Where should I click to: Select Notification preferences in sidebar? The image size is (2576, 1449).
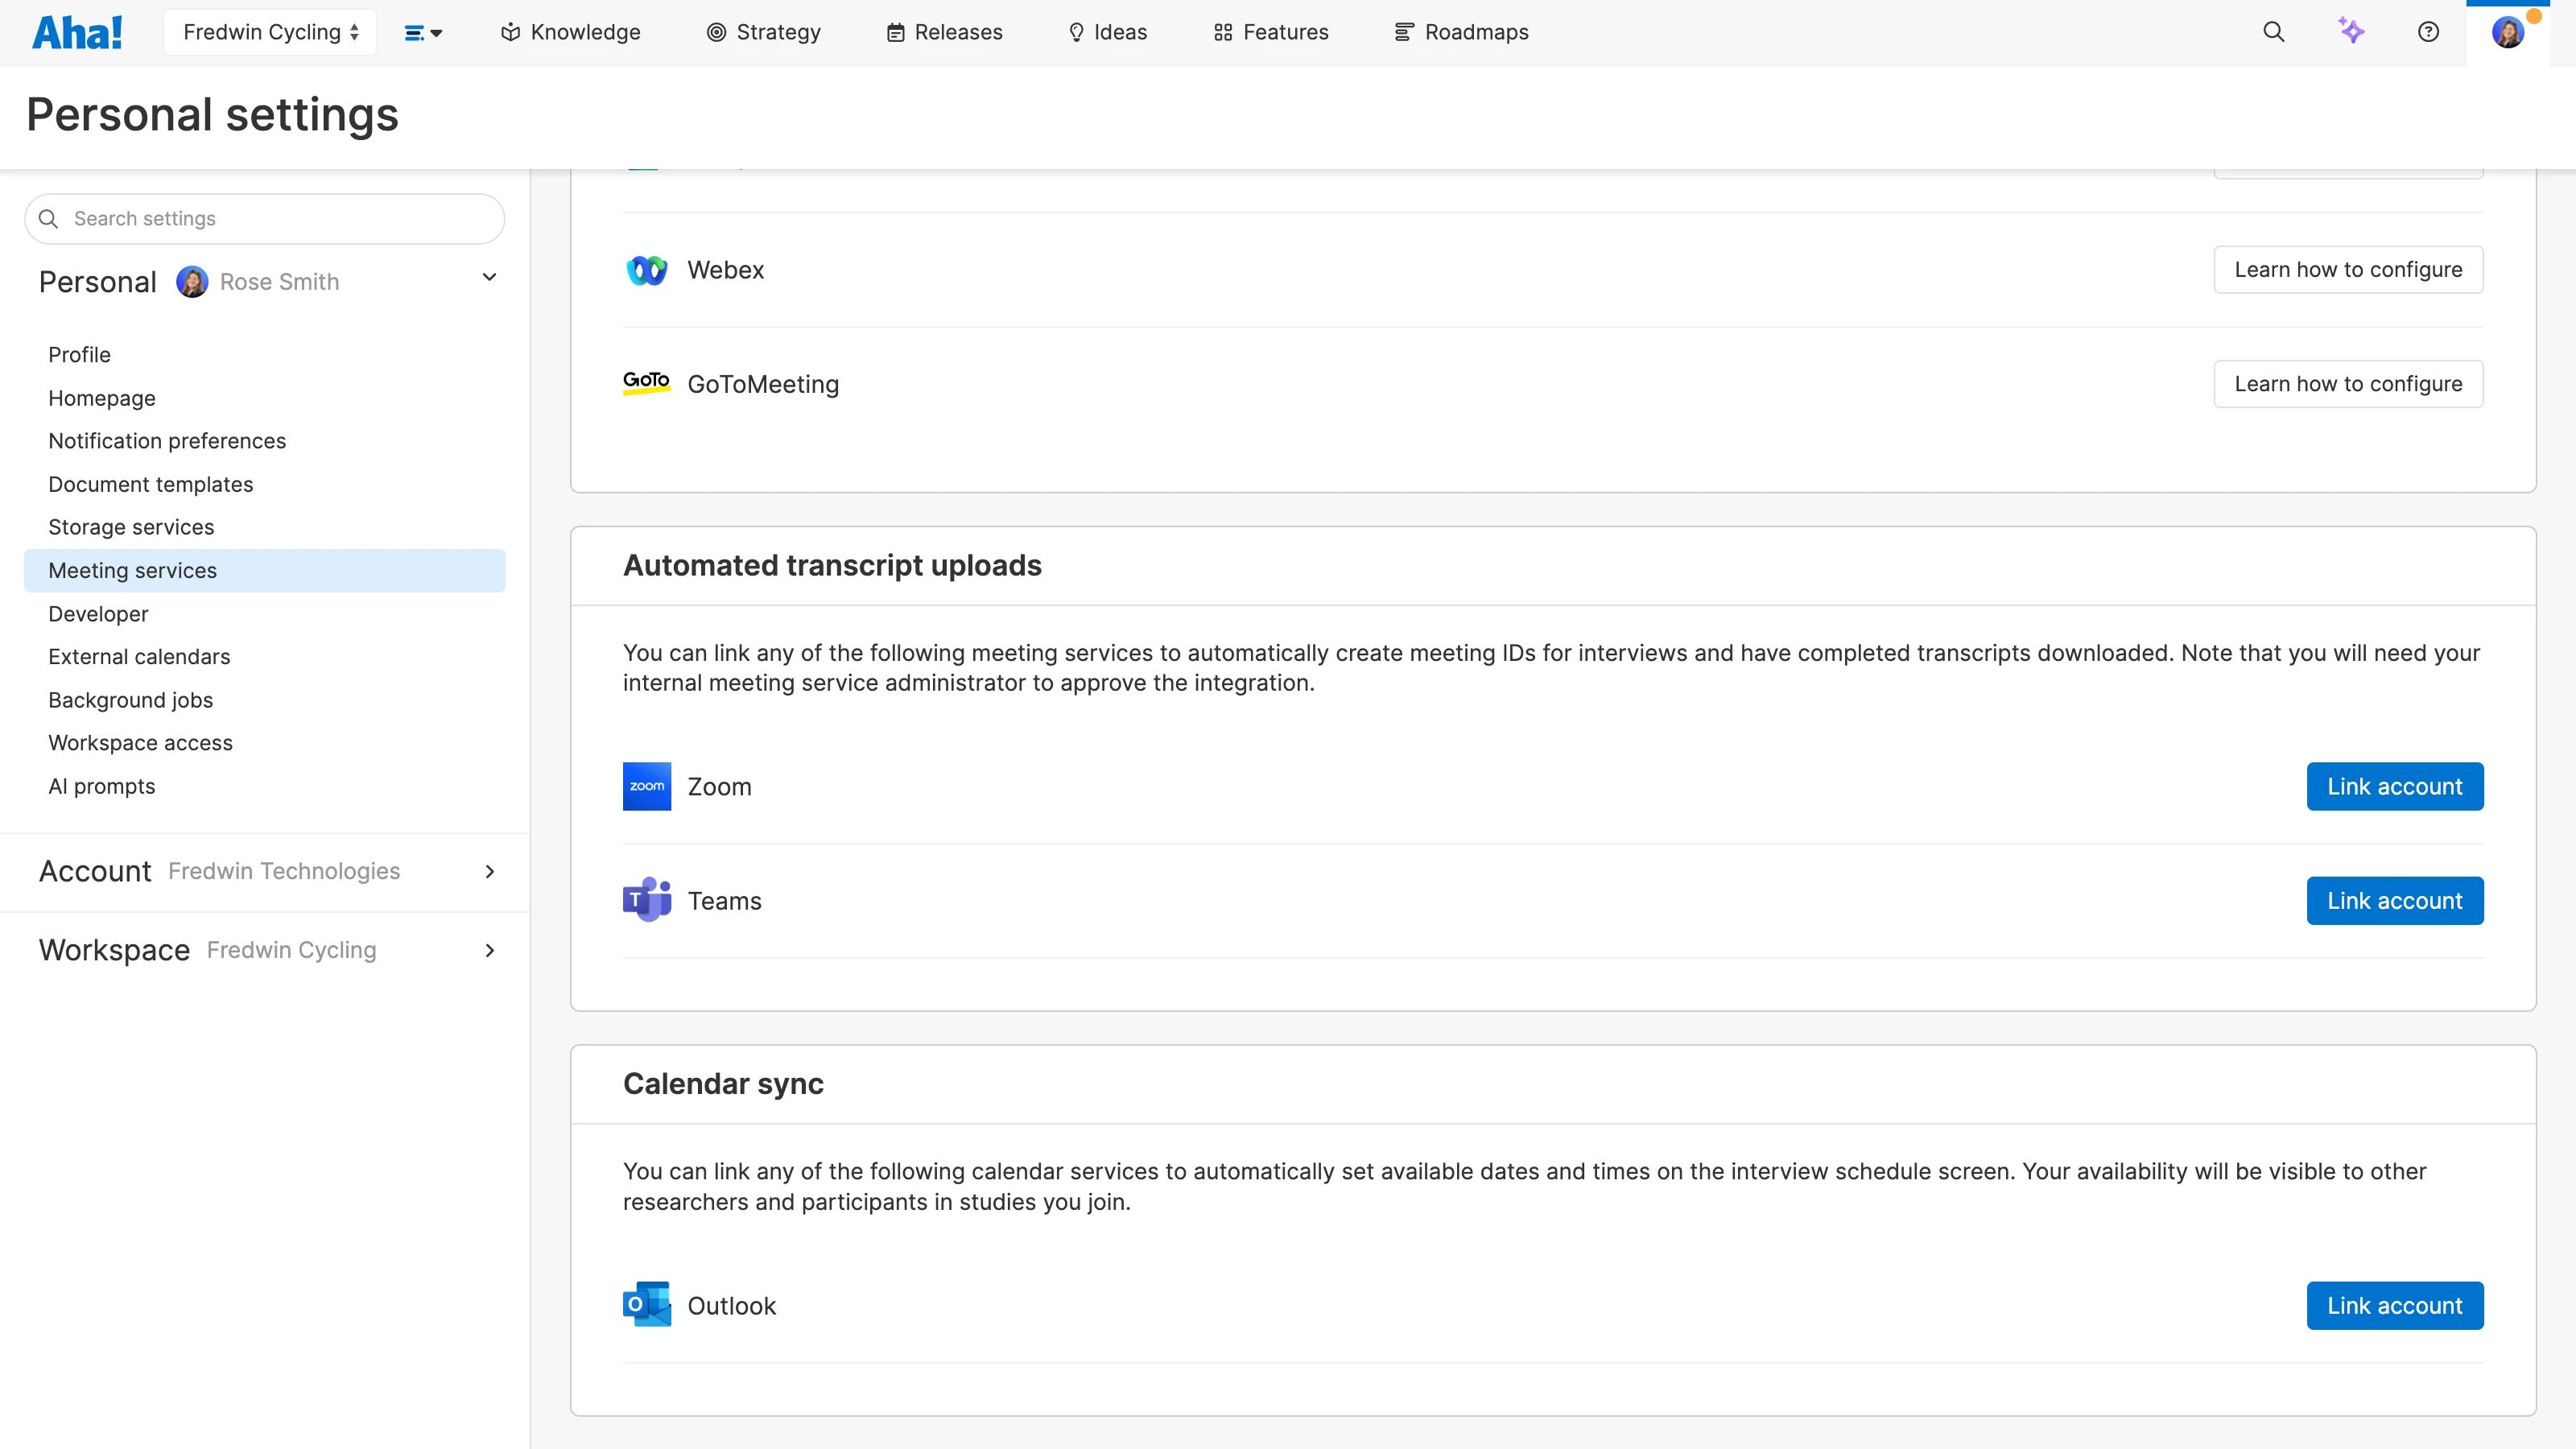pyautogui.click(x=167, y=440)
